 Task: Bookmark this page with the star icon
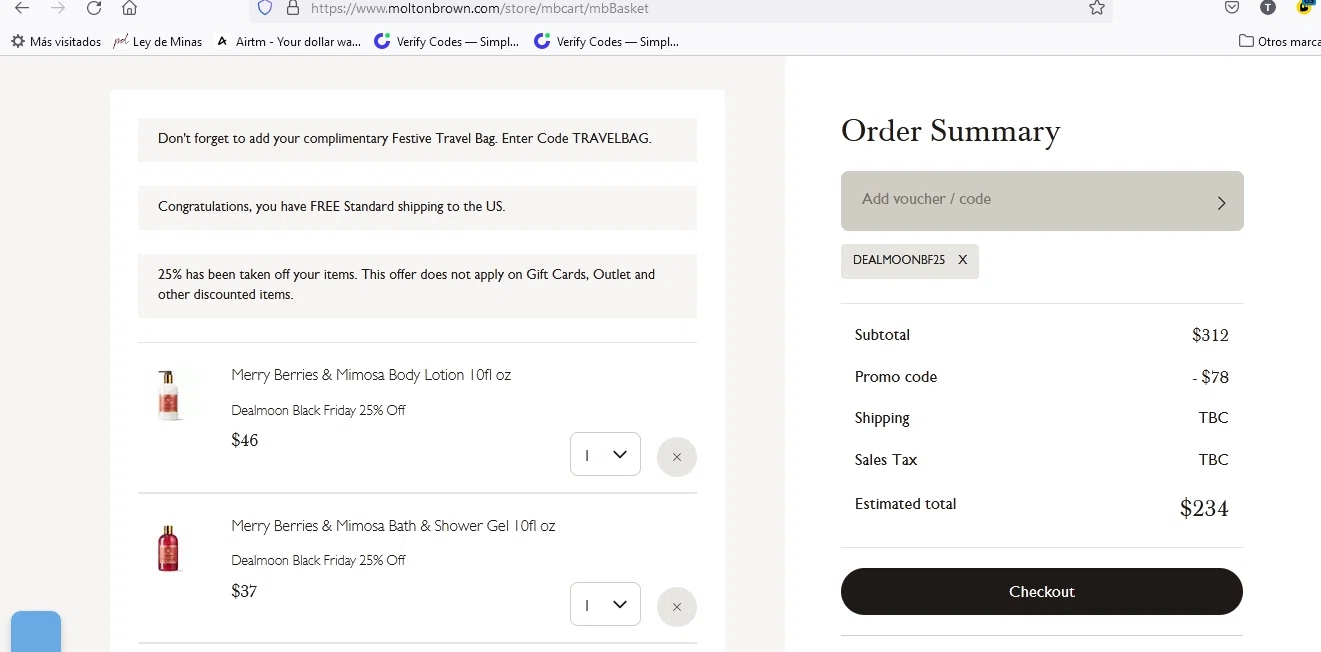[x=1097, y=8]
